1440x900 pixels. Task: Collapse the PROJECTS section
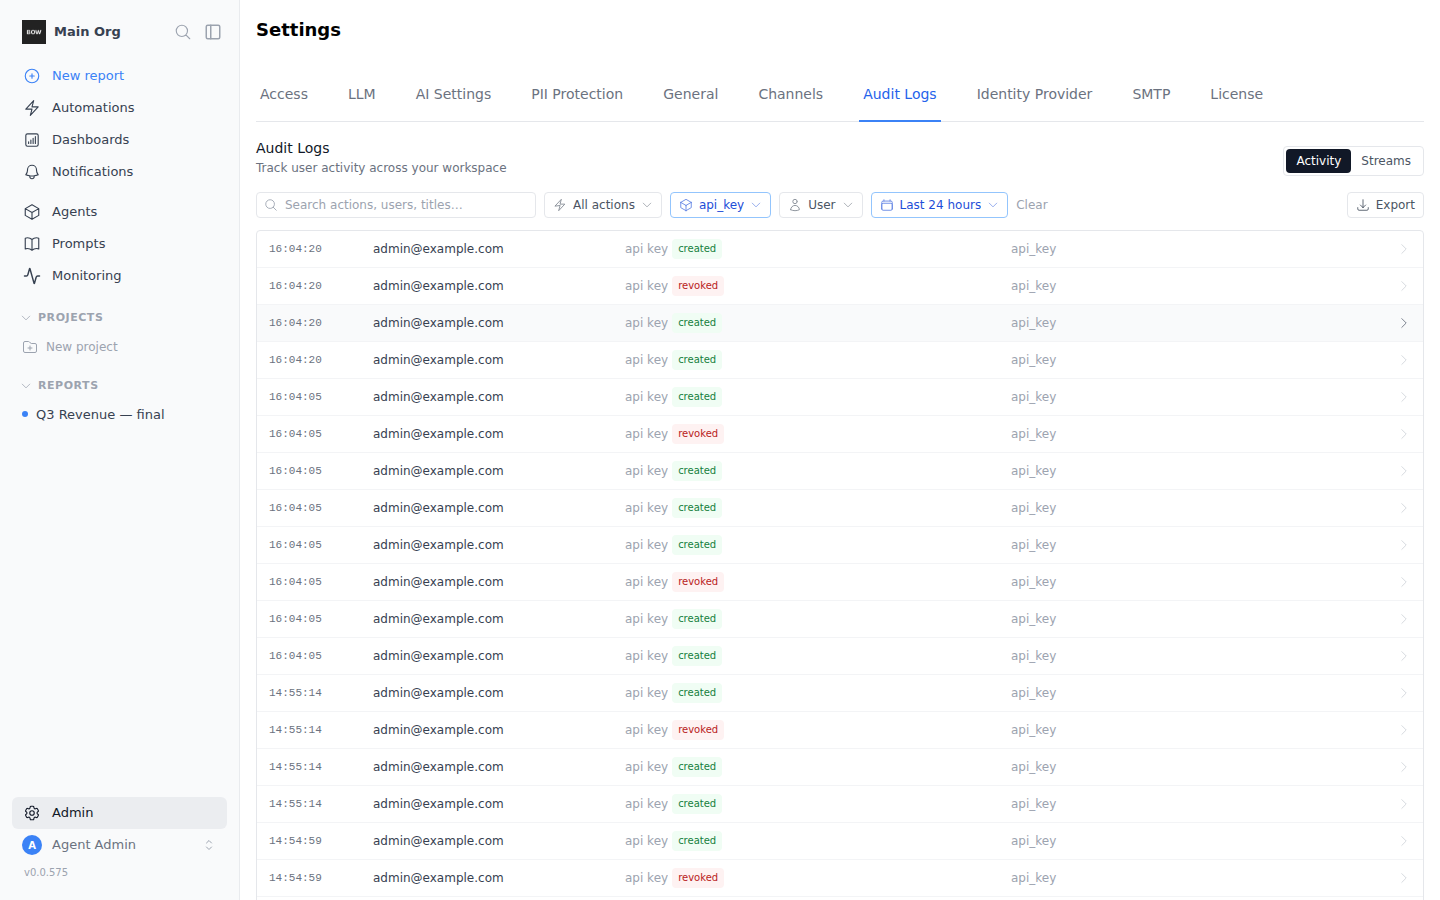62,317
